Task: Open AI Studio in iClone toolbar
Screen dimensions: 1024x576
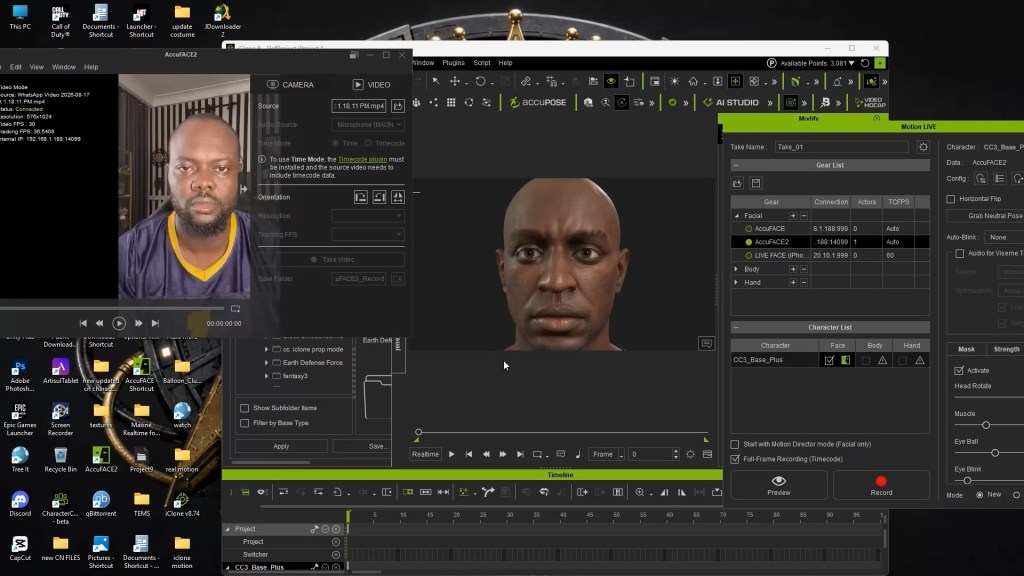Action: click(x=731, y=103)
